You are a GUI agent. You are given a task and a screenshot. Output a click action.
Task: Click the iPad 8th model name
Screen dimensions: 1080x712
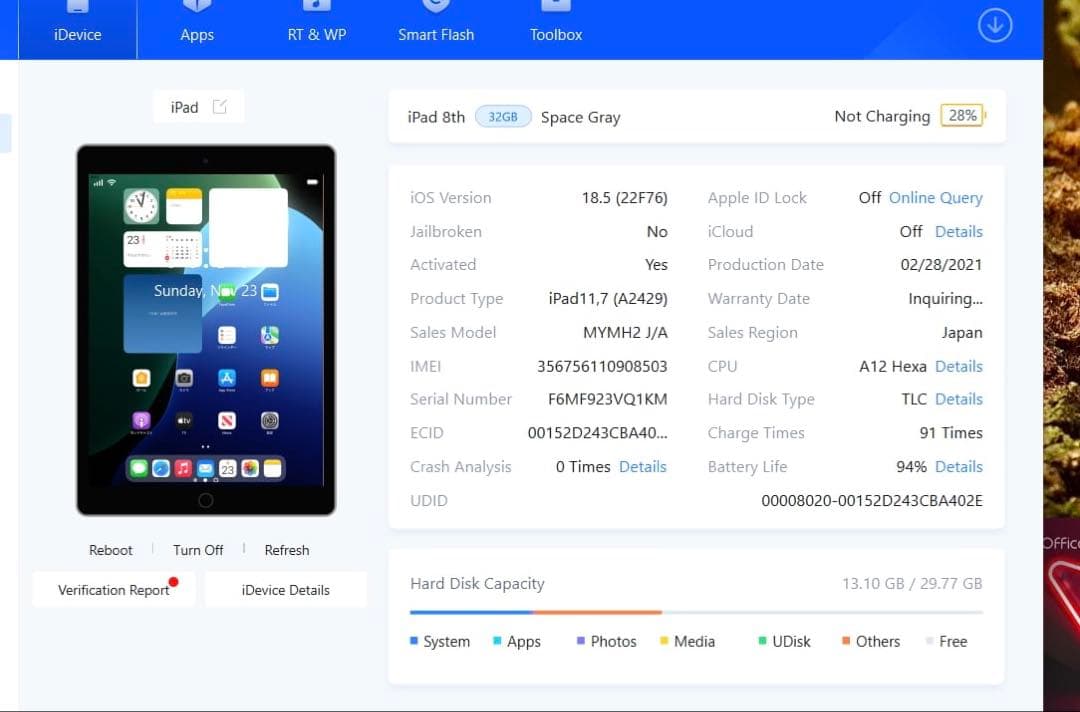pos(436,117)
